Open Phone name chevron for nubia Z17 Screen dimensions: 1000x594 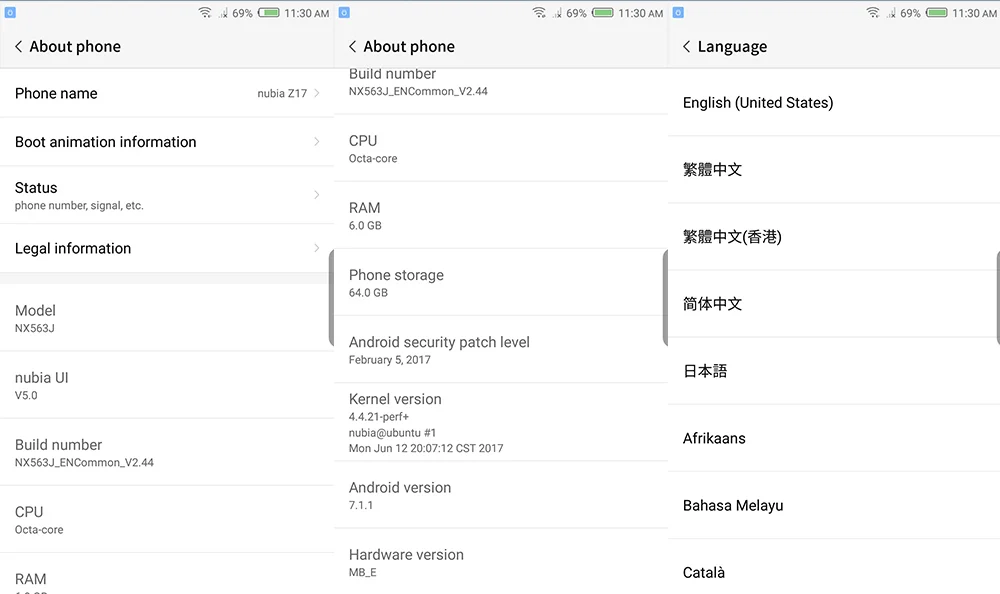317,93
